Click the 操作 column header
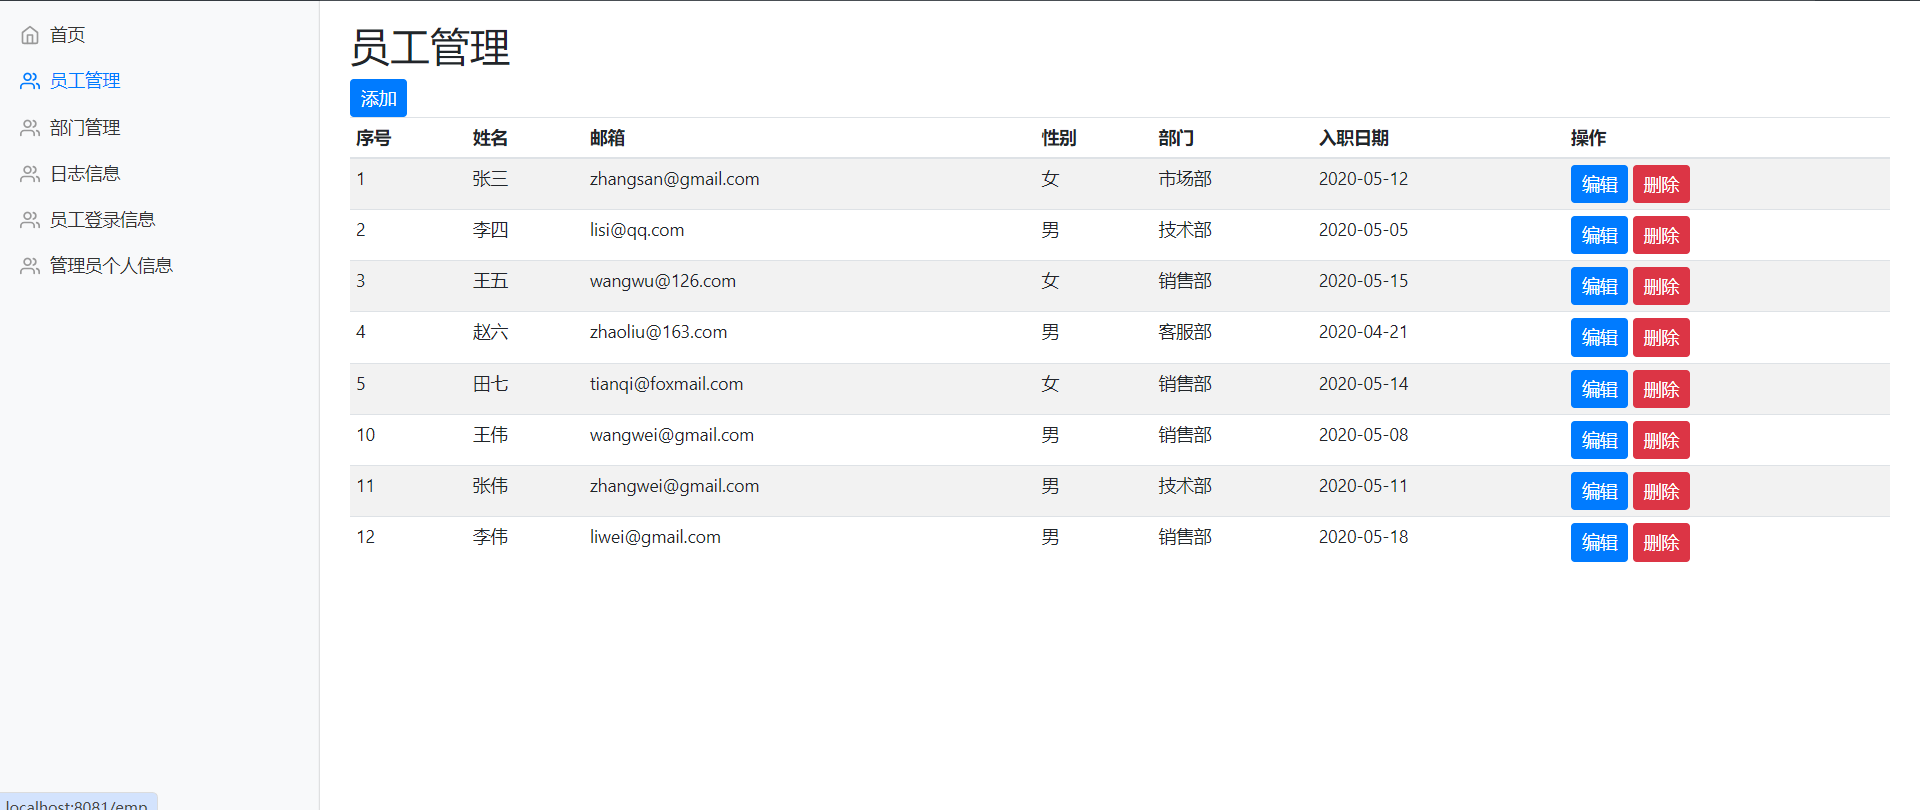This screenshot has width=1920, height=810. [x=1588, y=138]
